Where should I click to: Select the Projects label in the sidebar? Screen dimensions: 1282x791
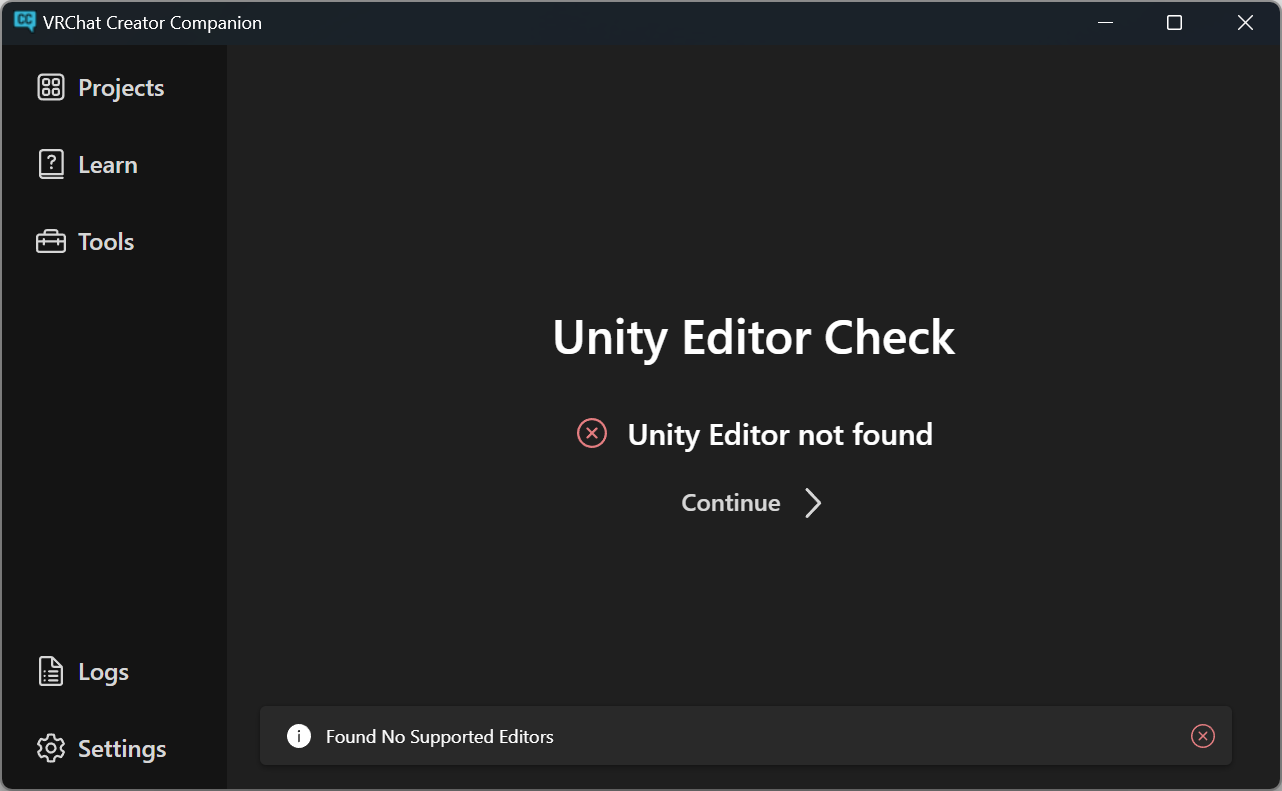(x=121, y=88)
